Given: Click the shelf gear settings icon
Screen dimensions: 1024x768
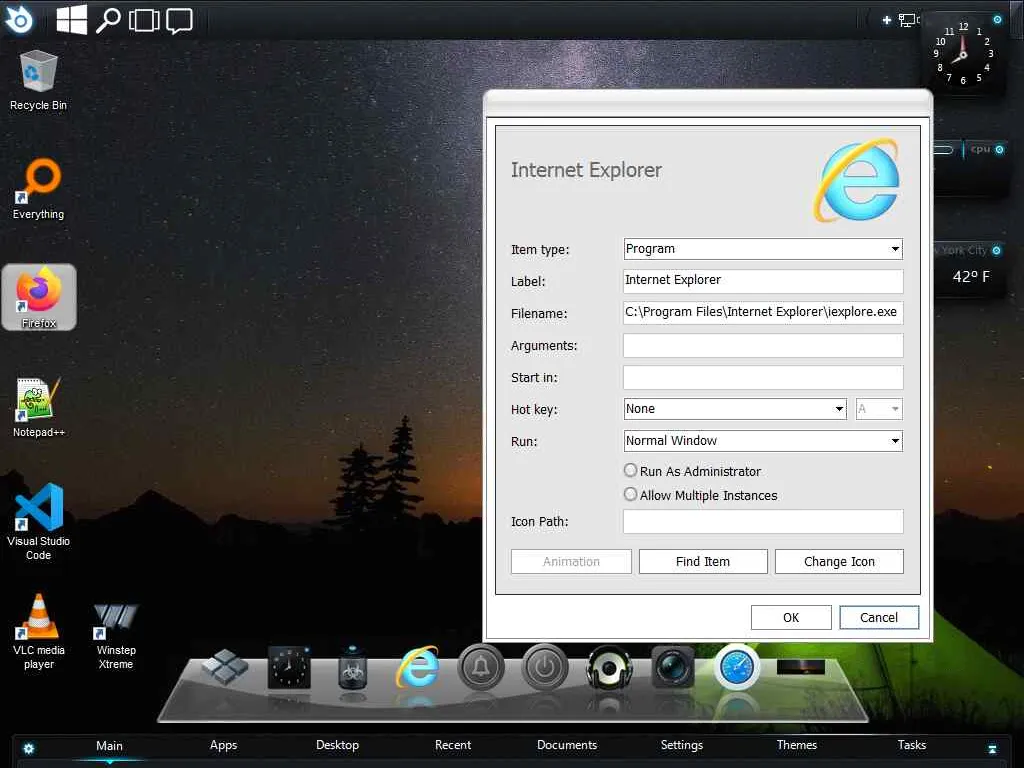Looking at the screenshot, I should click(x=29, y=748).
